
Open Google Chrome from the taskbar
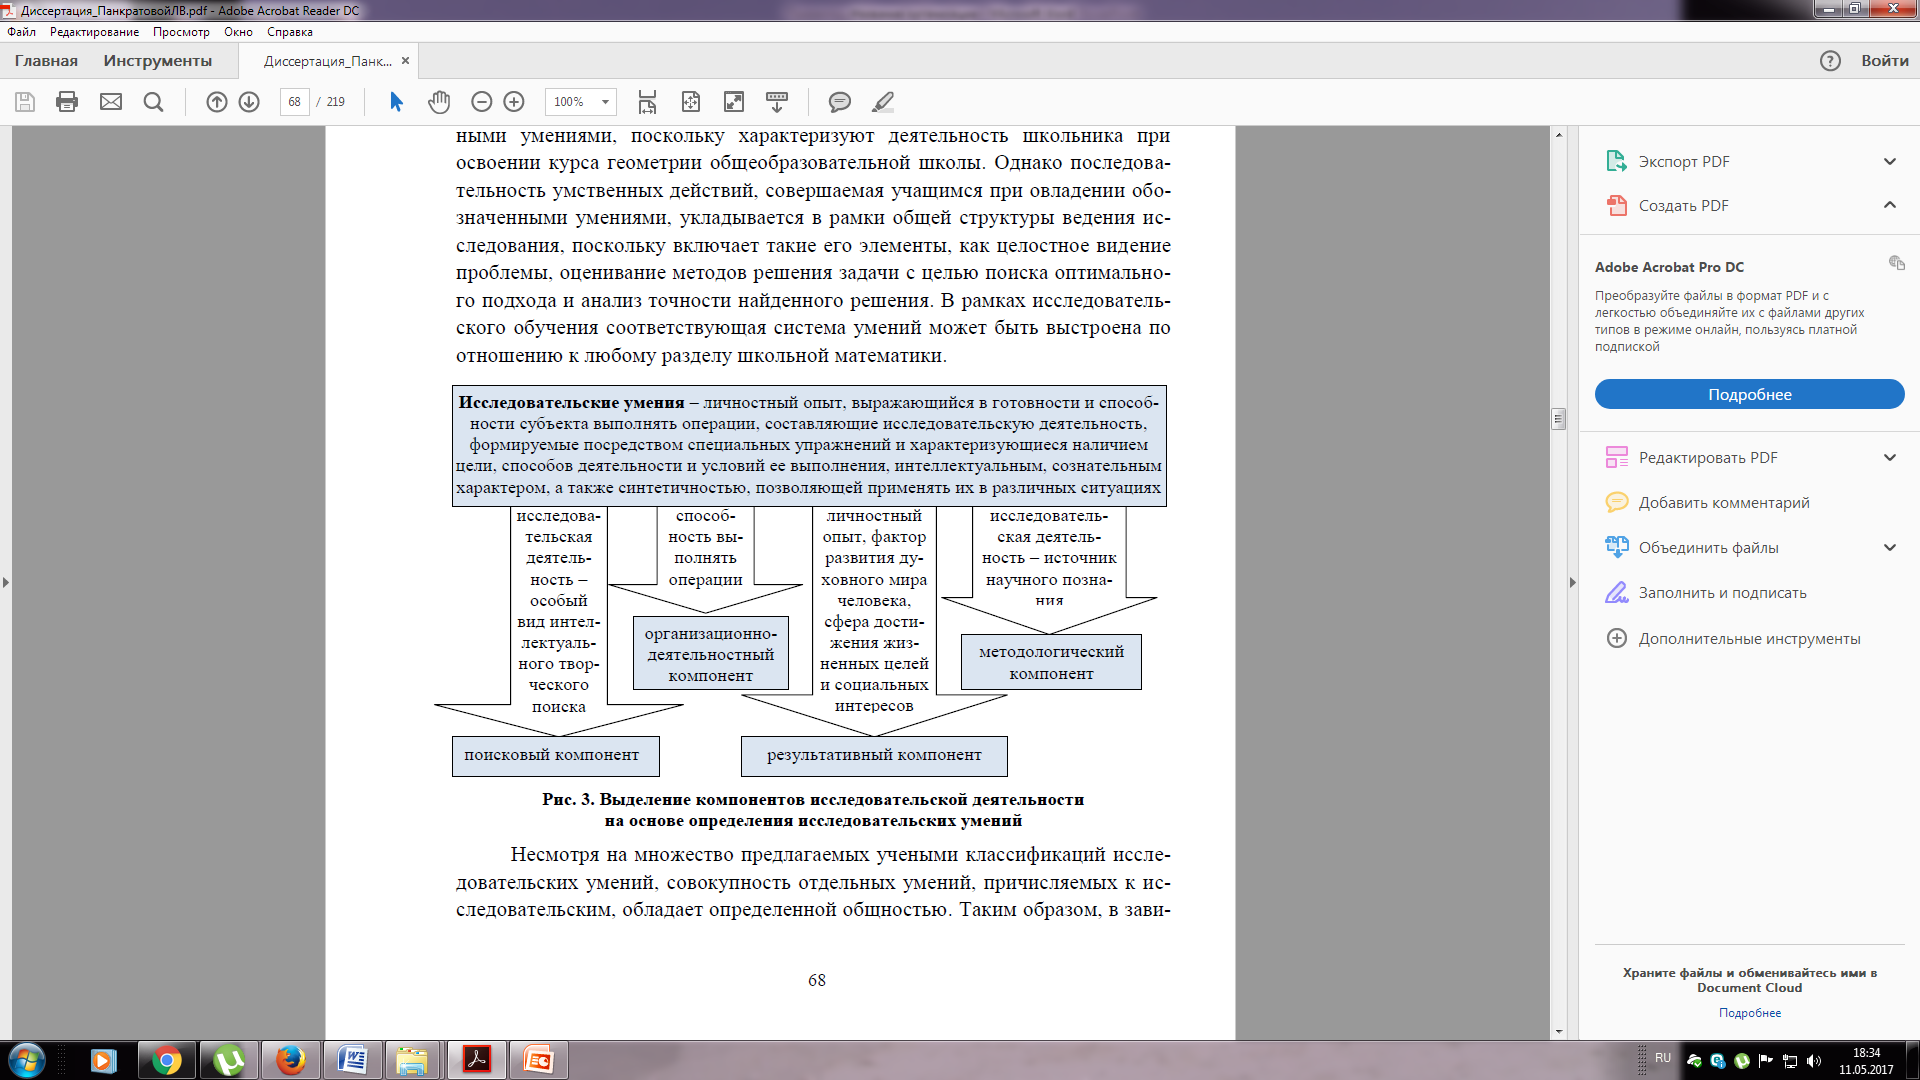click(167, 1060)
